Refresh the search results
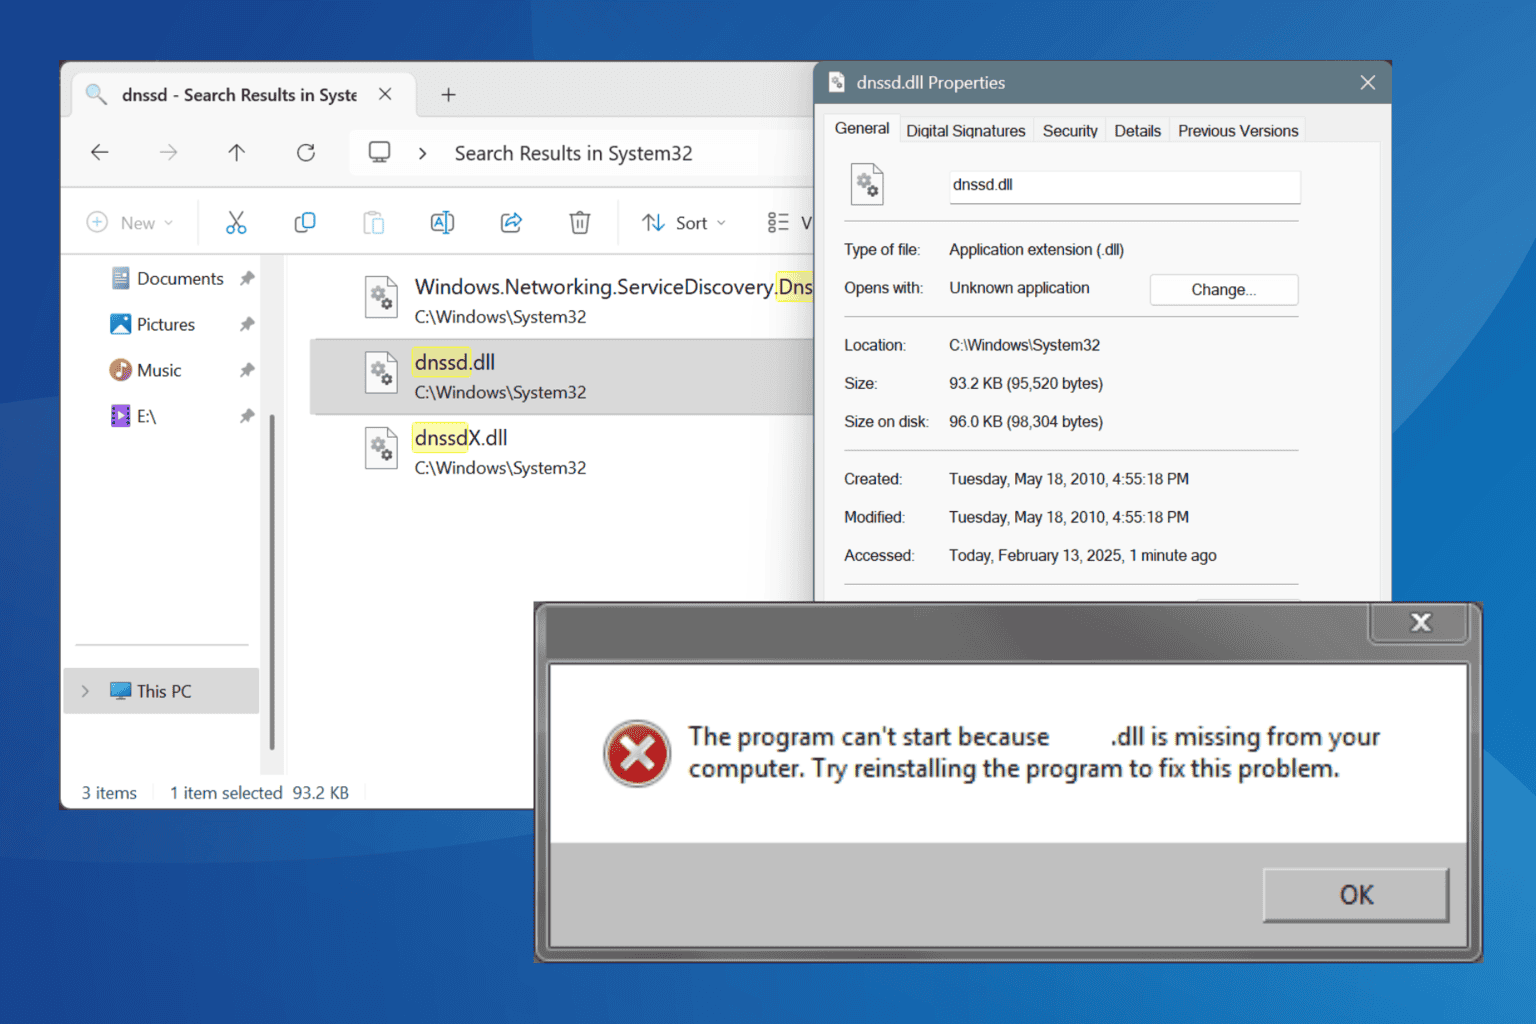 click(306, 152)
